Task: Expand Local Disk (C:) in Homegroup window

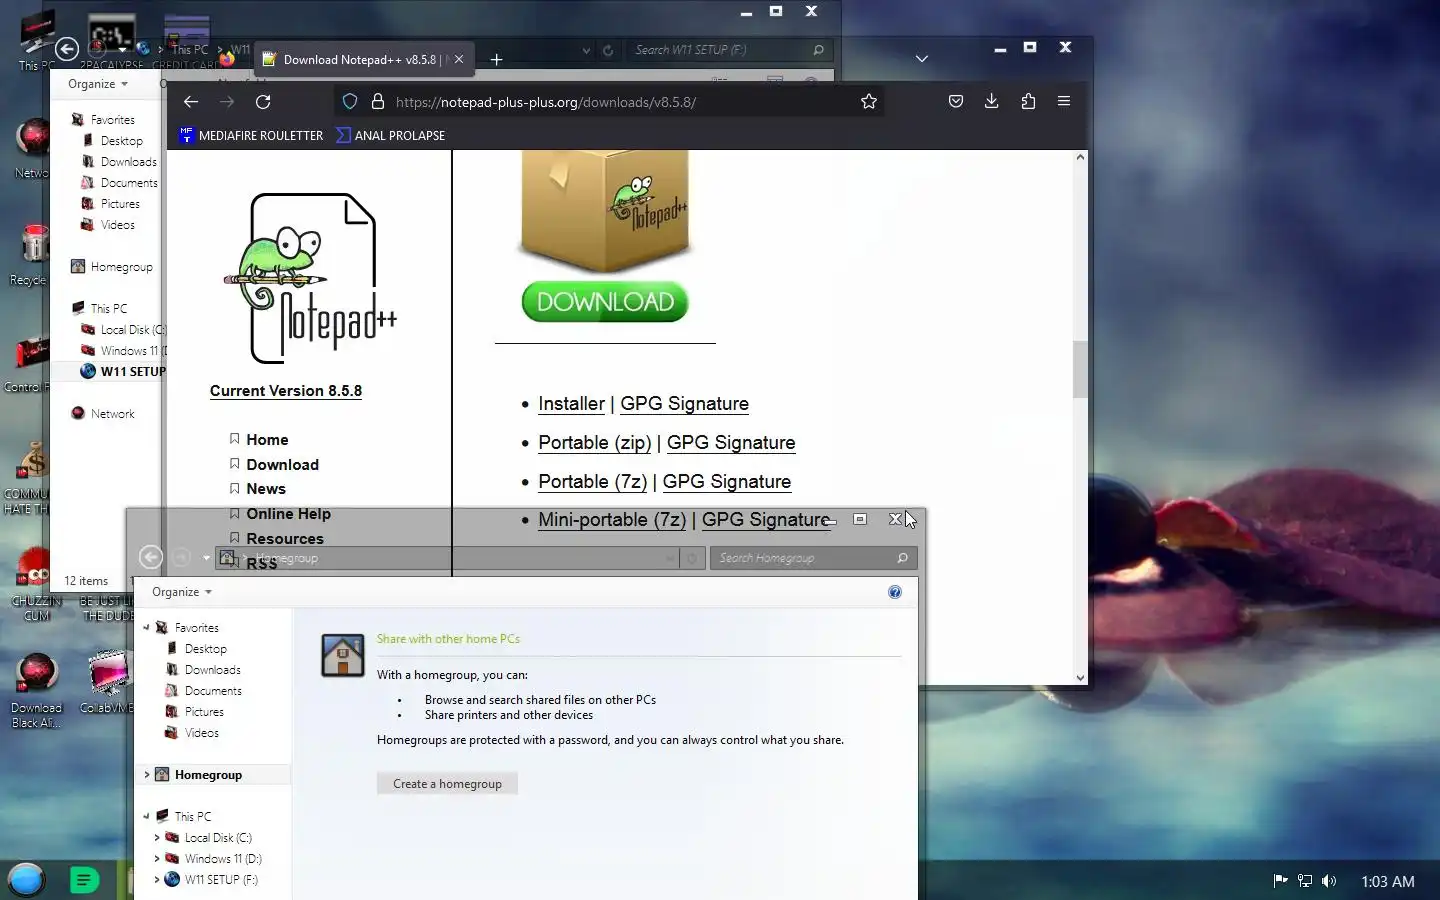Action: 157,838
